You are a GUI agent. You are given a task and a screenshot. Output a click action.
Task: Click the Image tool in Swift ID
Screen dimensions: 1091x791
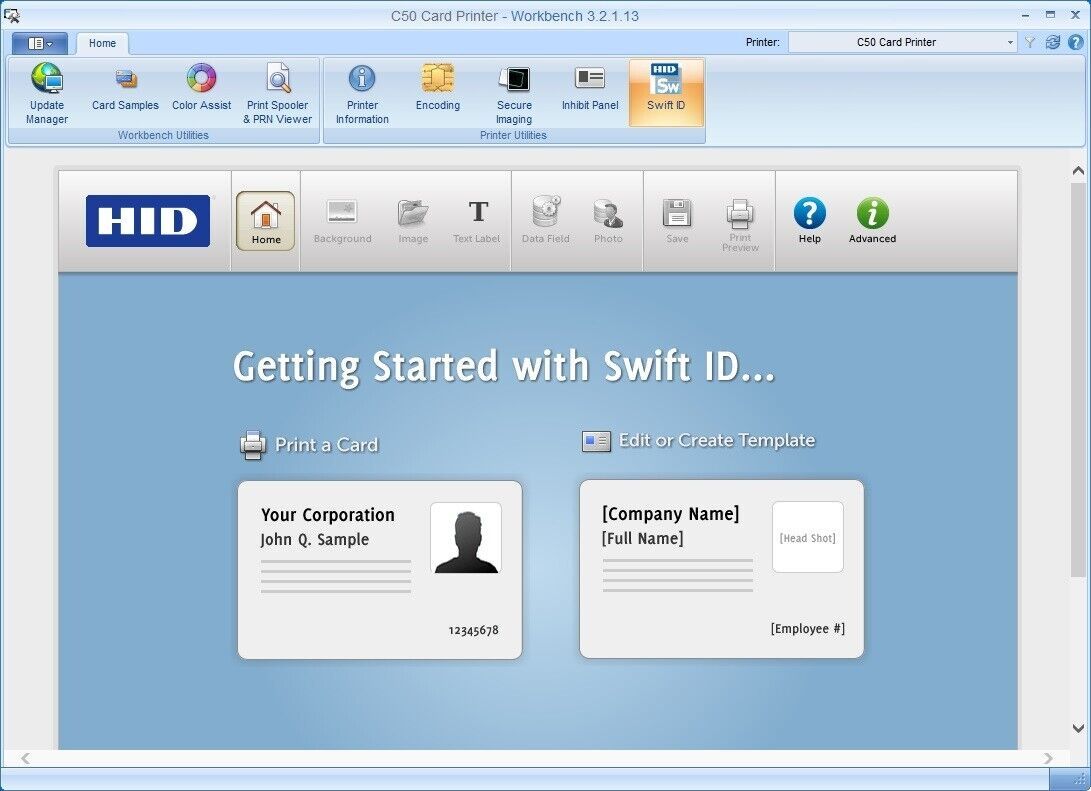tap(413, 221)
